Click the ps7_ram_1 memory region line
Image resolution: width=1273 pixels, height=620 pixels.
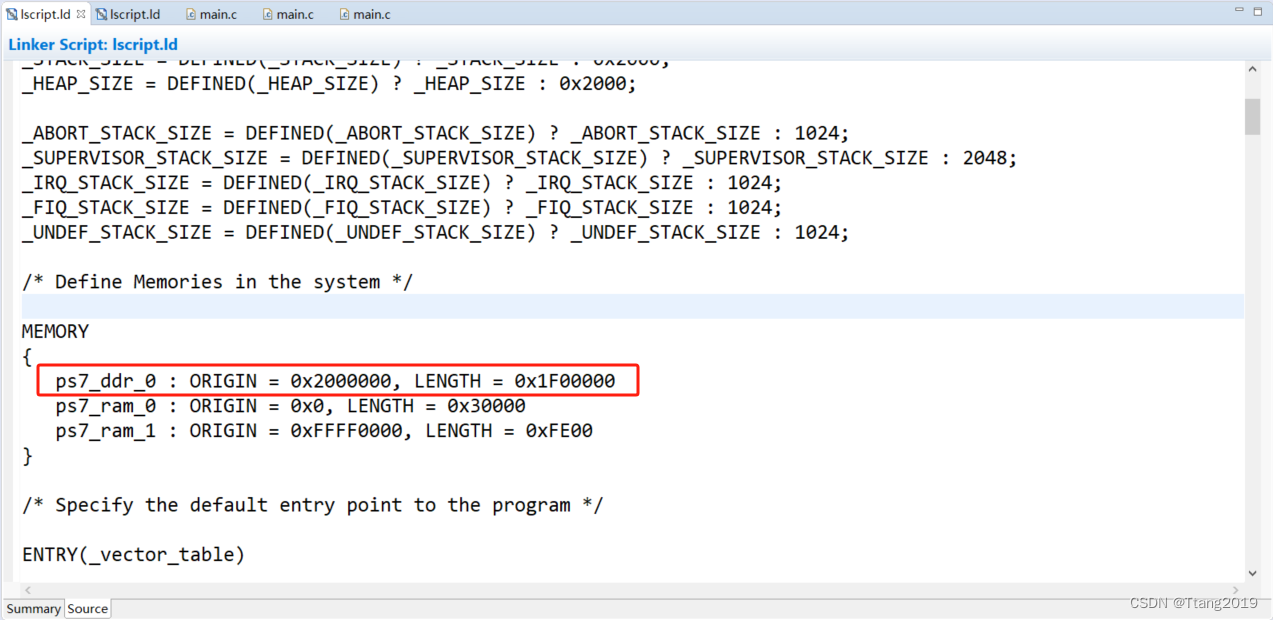[x=324, y=431]
